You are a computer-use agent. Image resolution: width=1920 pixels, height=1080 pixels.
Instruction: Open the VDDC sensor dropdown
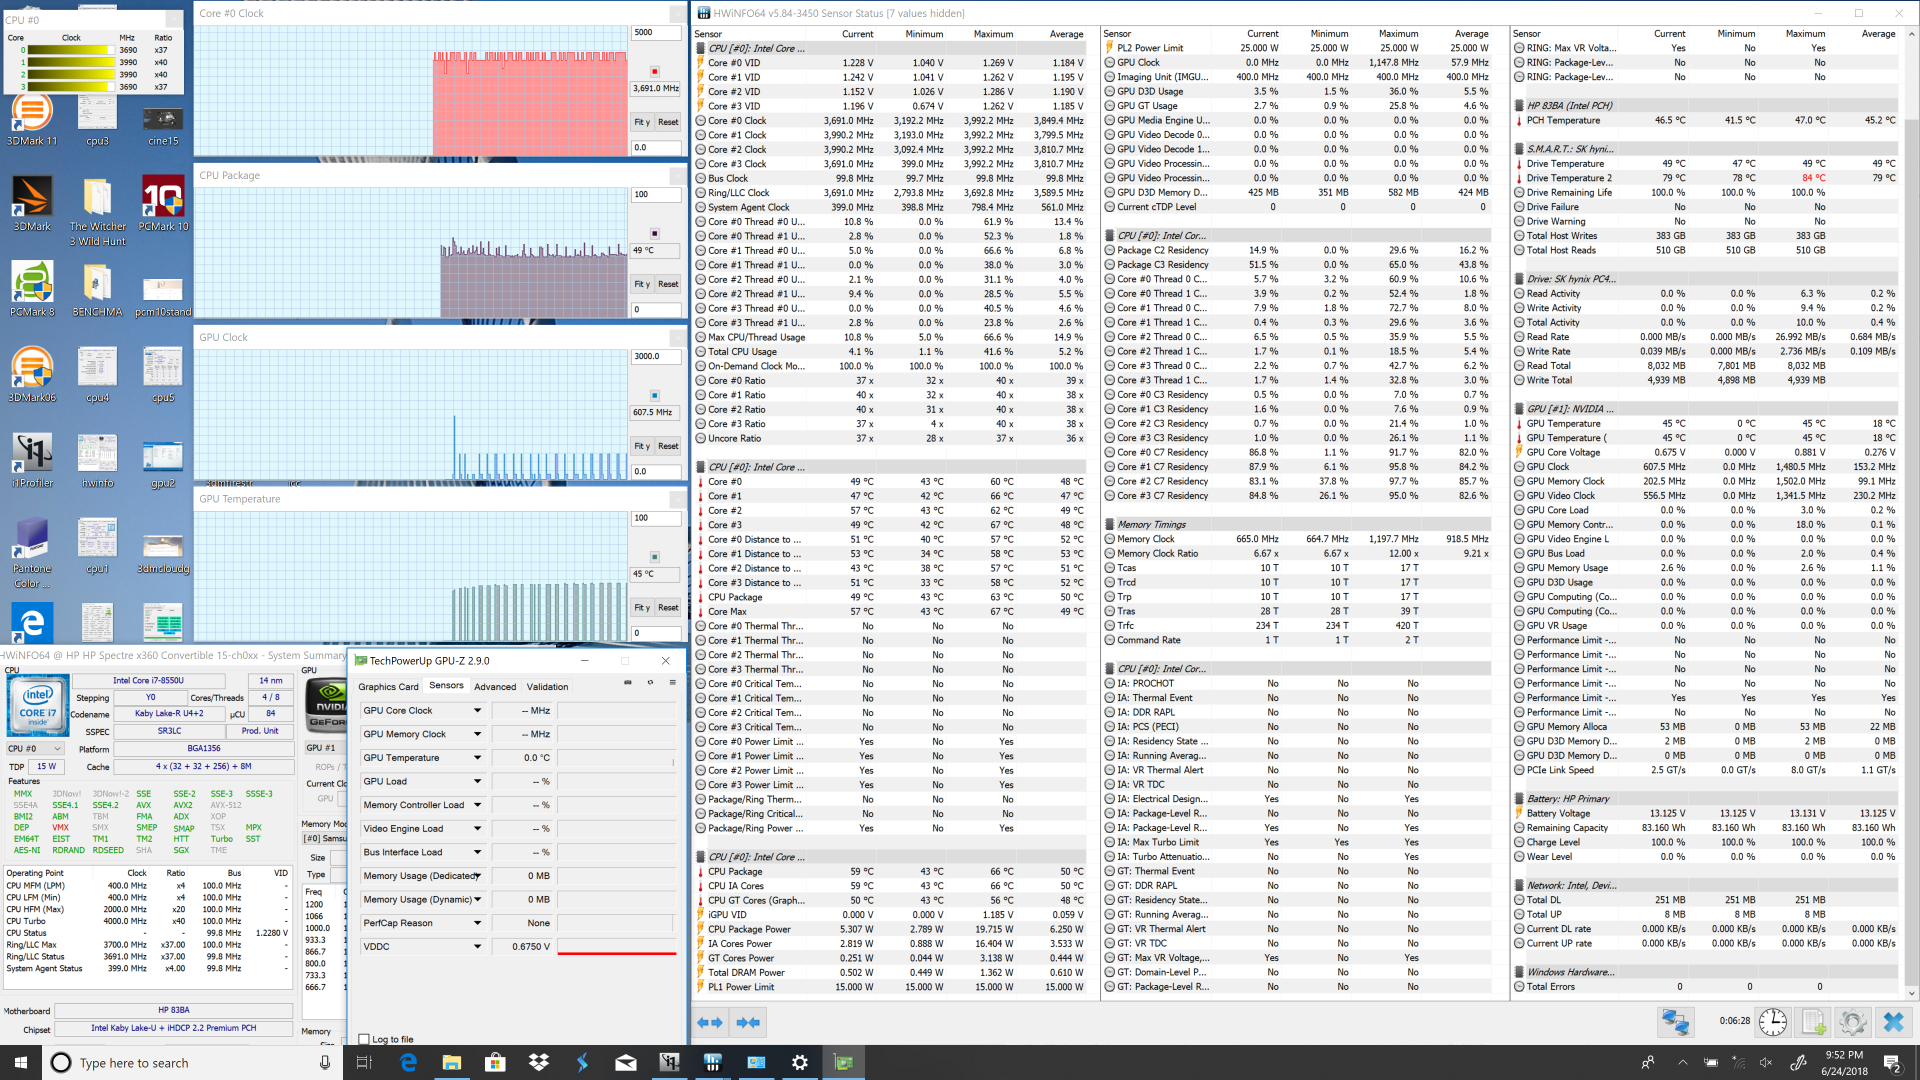(477, 946)
